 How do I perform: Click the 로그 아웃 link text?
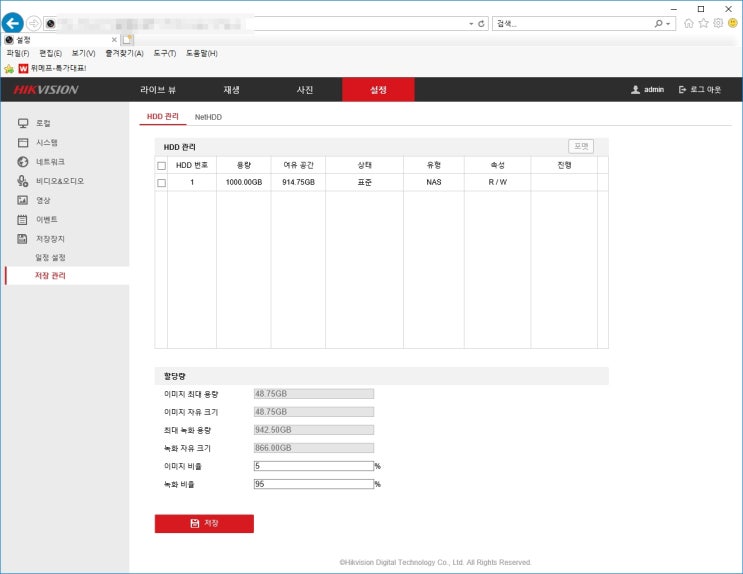(705, 90)
